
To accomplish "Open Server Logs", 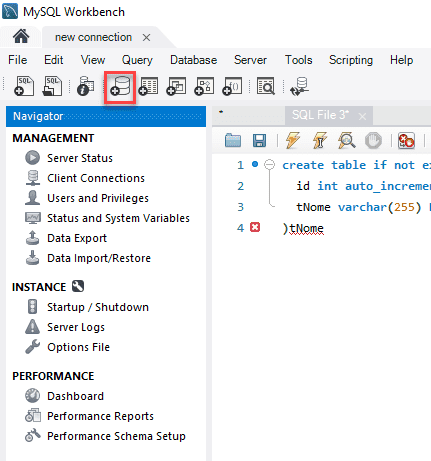I will coord(76,327).
